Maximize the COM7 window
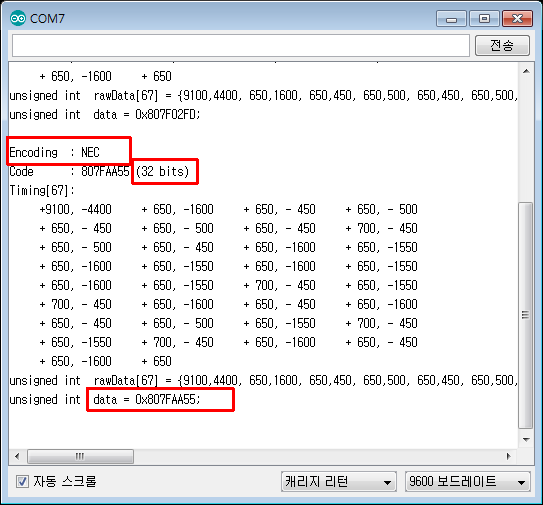Screen dimensions: 543x505 tap(484, 19)
